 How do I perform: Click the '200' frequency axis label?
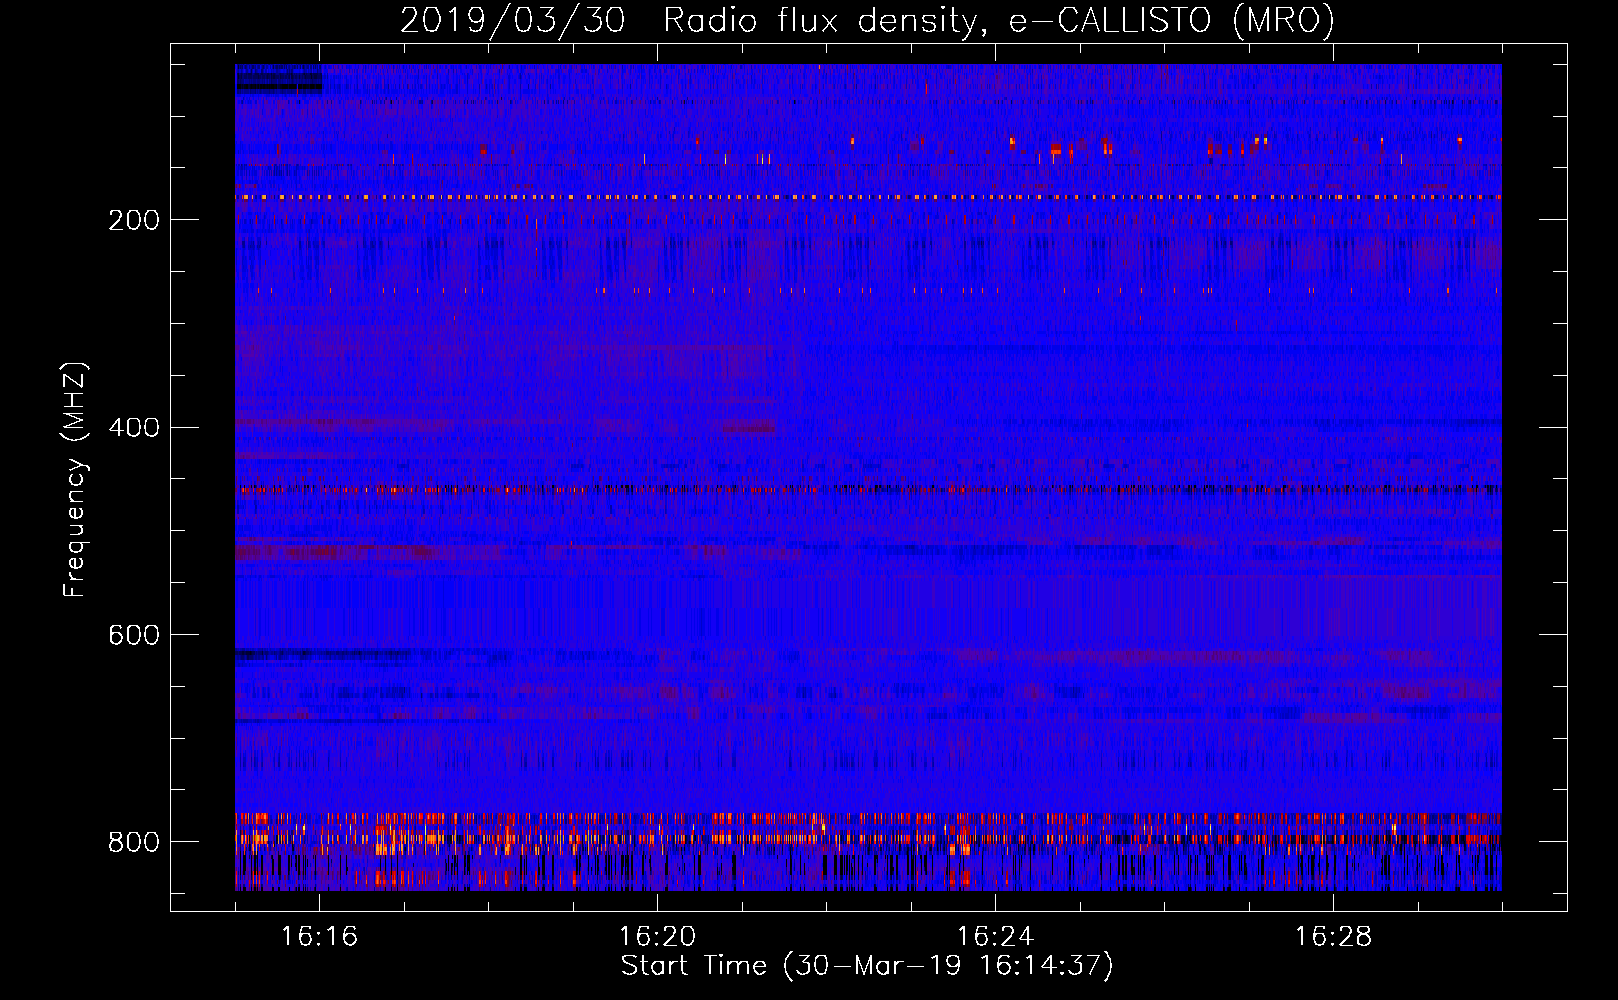(134, 220)
